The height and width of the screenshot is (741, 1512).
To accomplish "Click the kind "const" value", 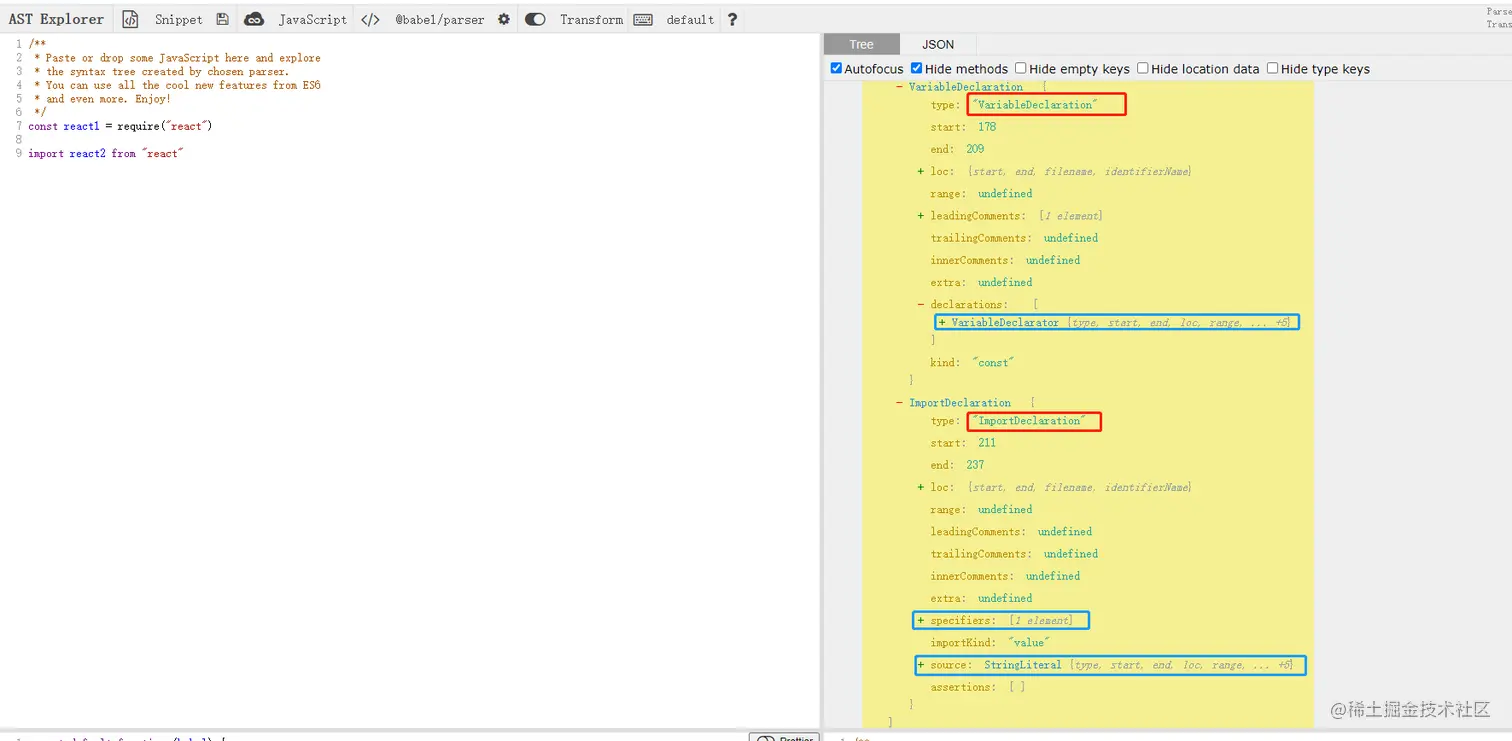I will [993, 362].
